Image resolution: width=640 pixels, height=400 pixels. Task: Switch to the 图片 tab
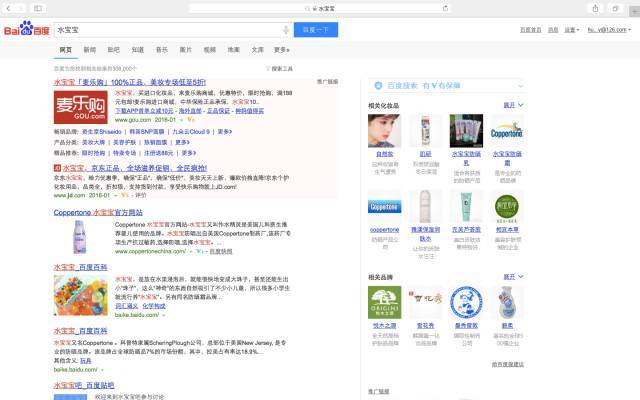click(x=185, y=50)
